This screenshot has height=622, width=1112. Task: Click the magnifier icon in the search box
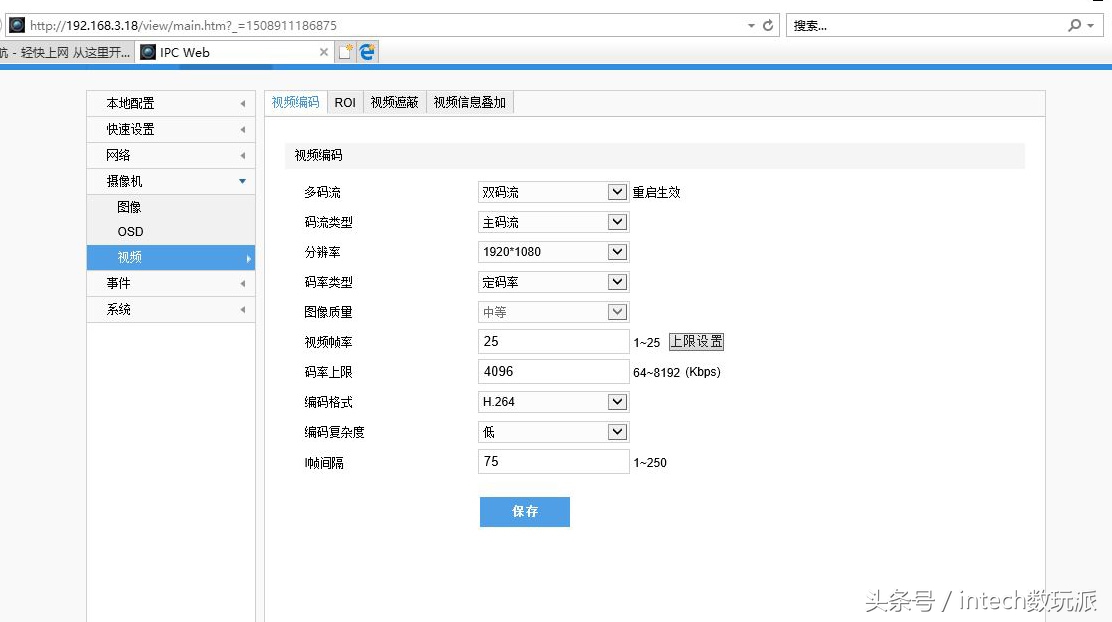(1073, 25)
